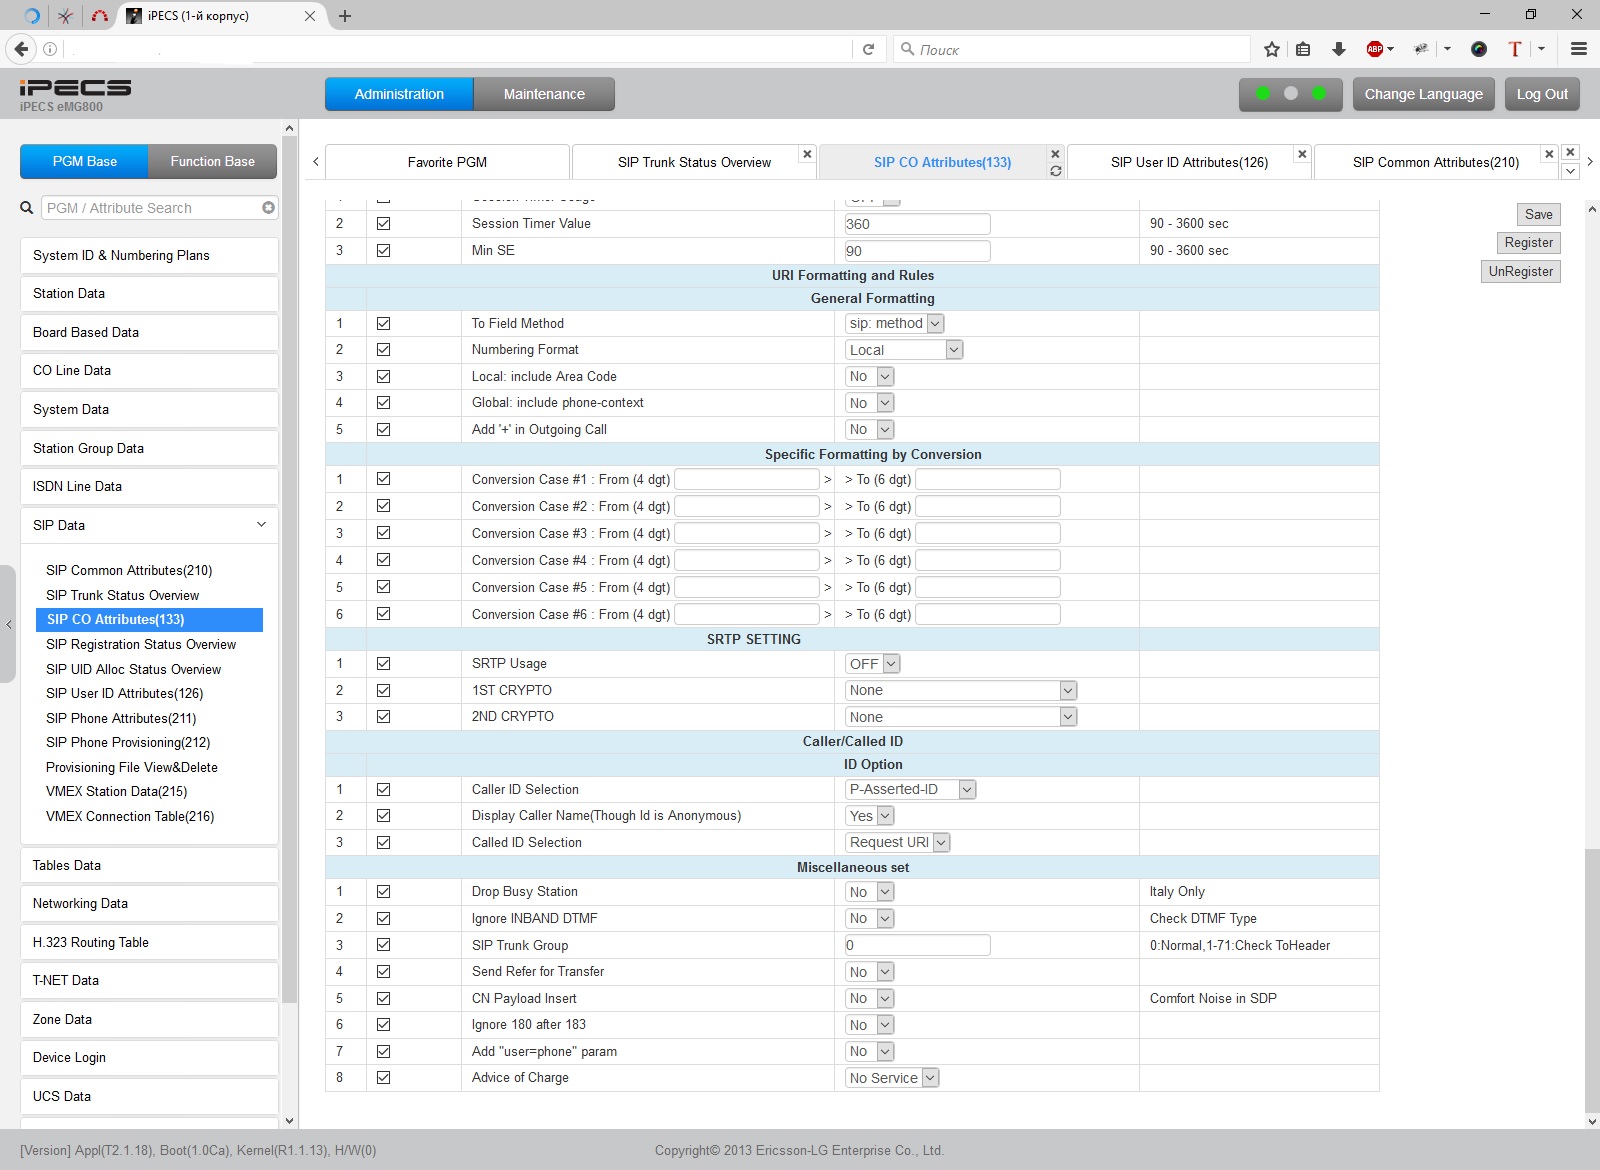Open the SIP User ID Attributes(126) tab
1600x1170 pixels.
(1188, 162)
